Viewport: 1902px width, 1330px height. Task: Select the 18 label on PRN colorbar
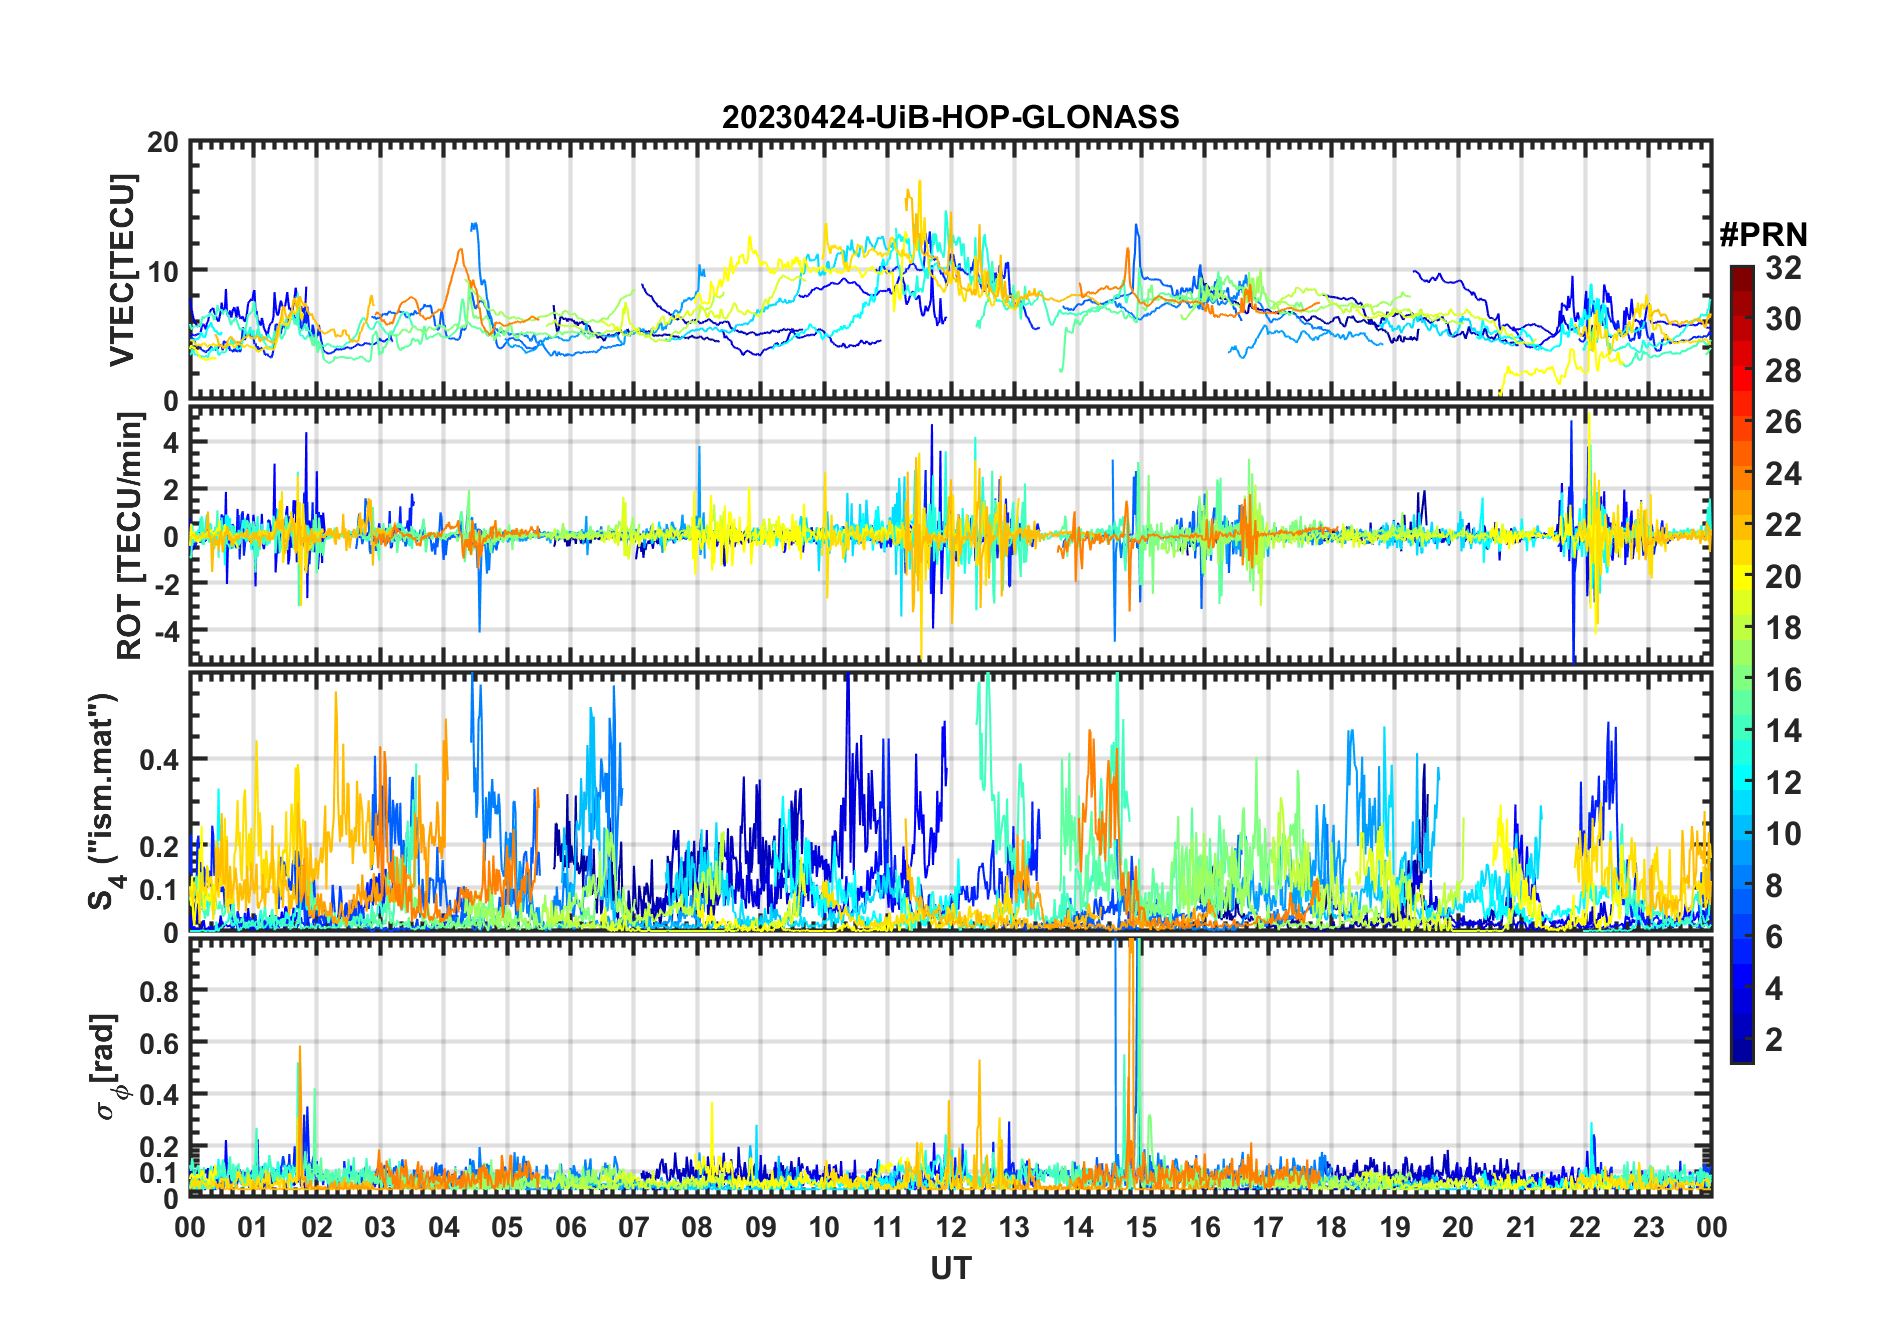[1784, 628]
